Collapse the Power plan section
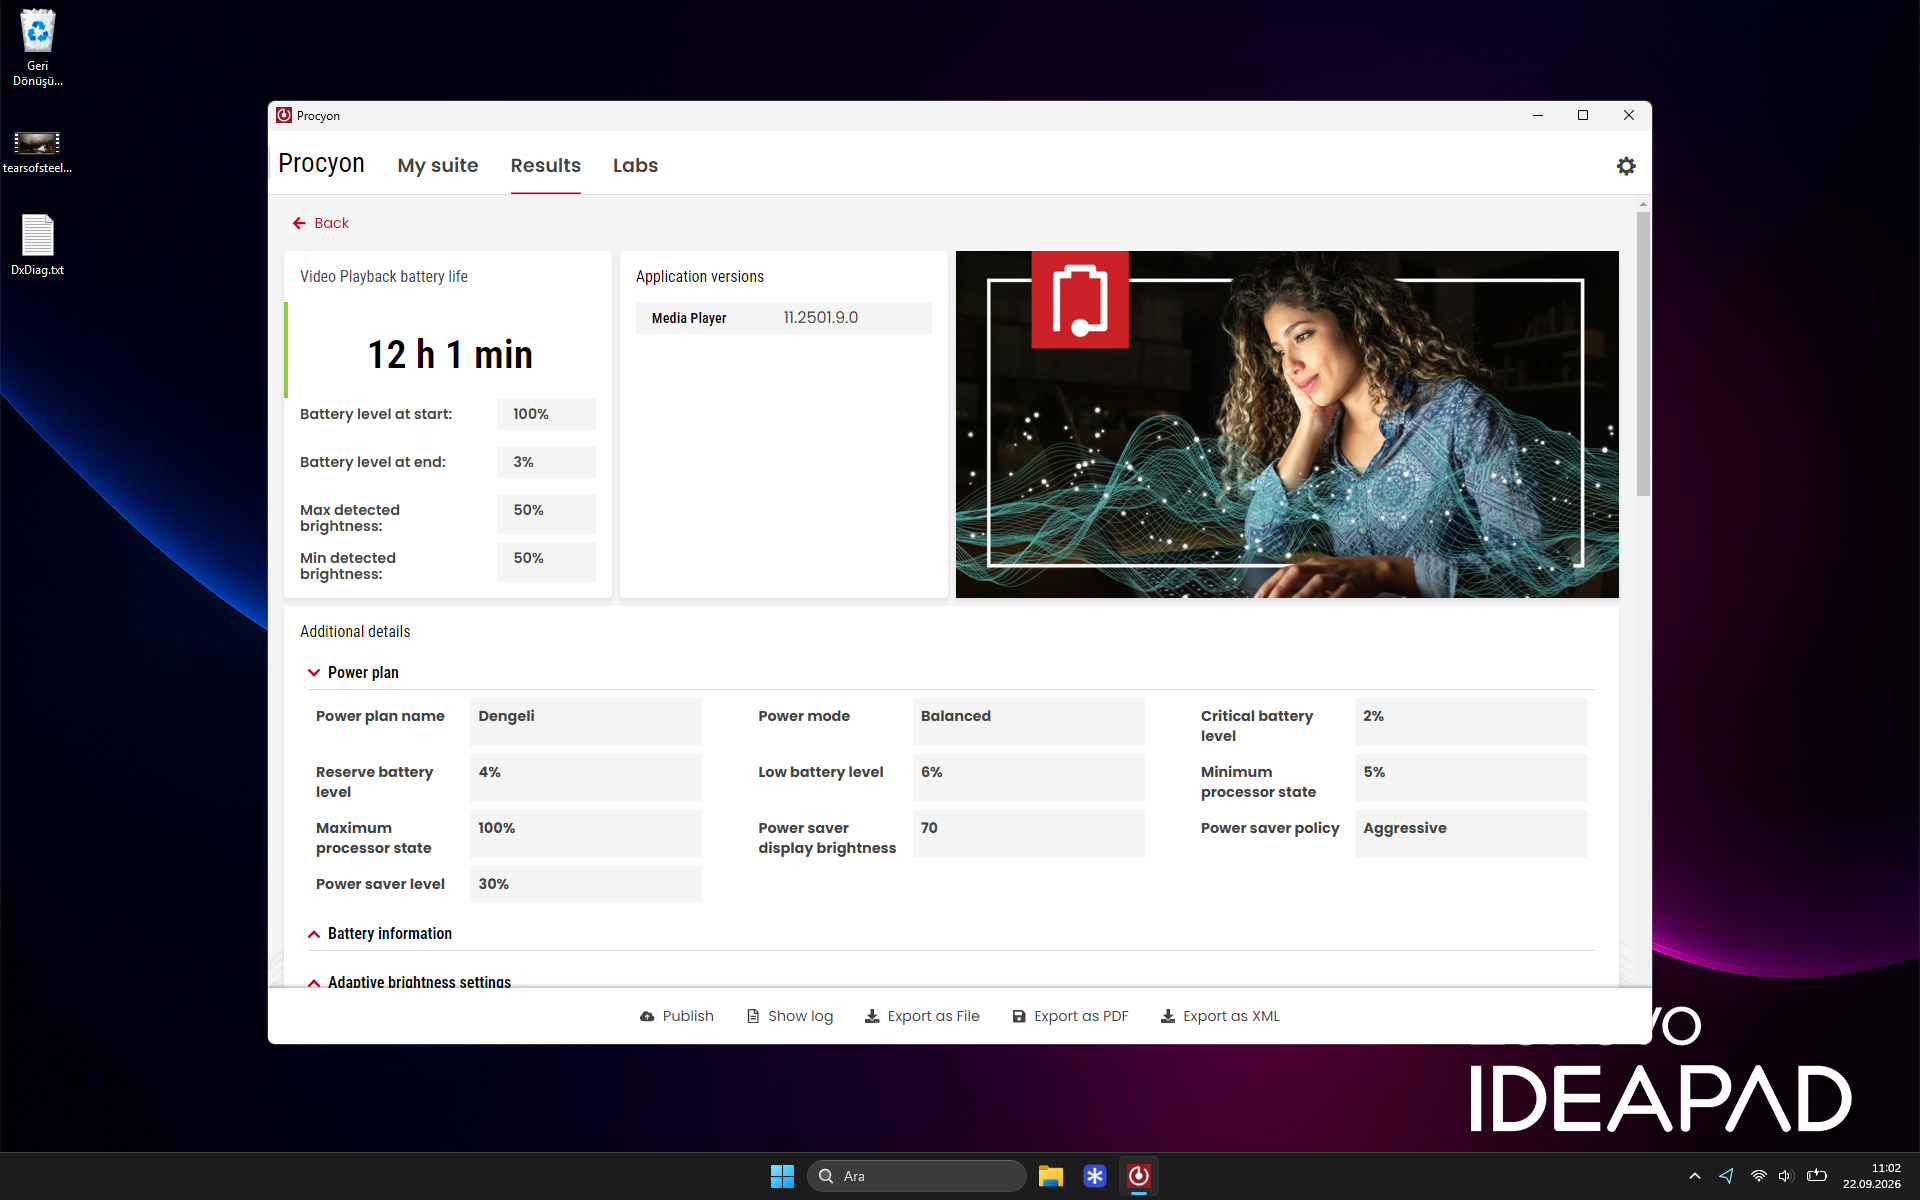This screenshot has height=1200, width=1920. point(314,673)
